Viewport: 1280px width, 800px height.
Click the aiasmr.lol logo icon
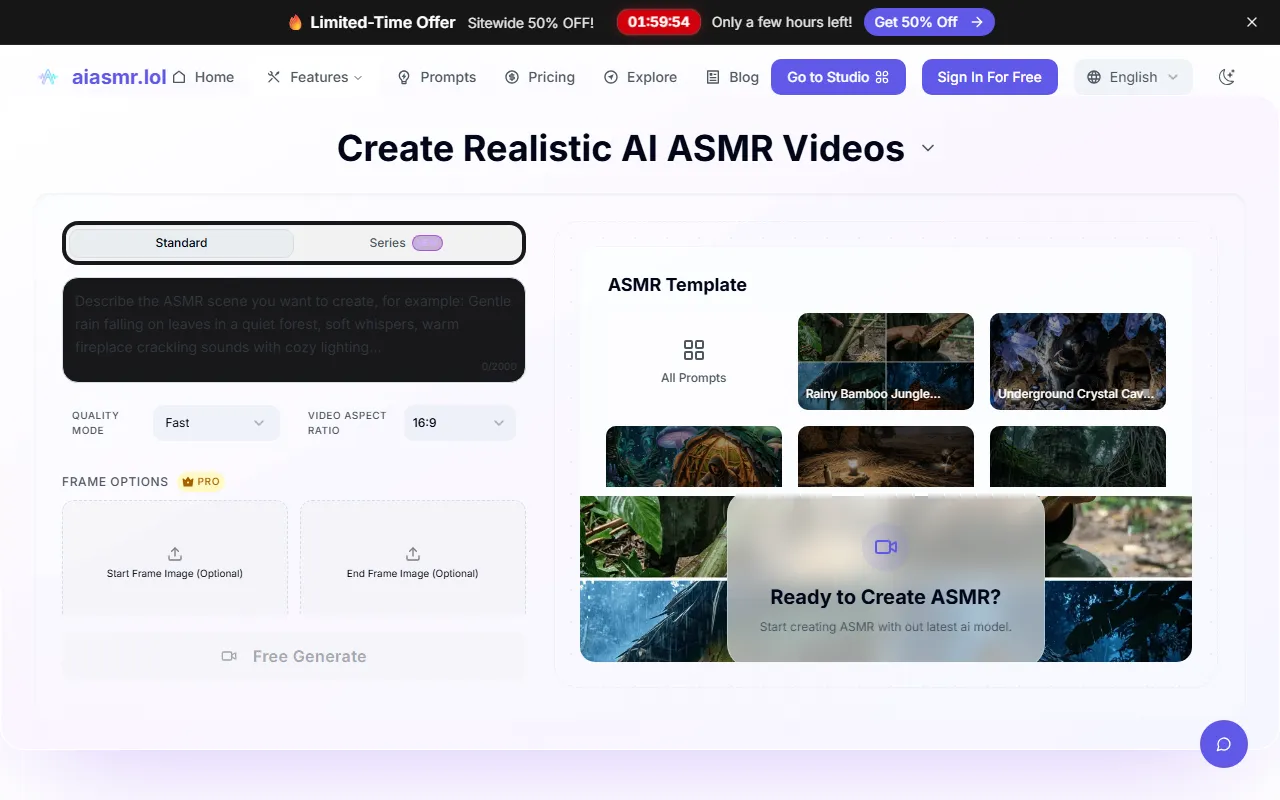48,77
